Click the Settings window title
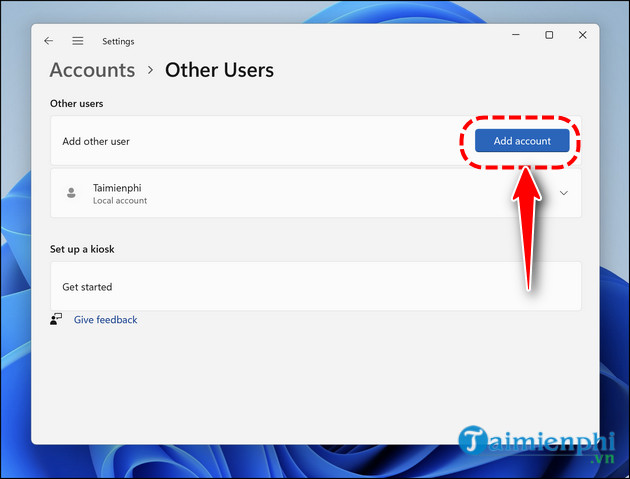The width and height of the screenshot is (630, 479). point(118,41)
